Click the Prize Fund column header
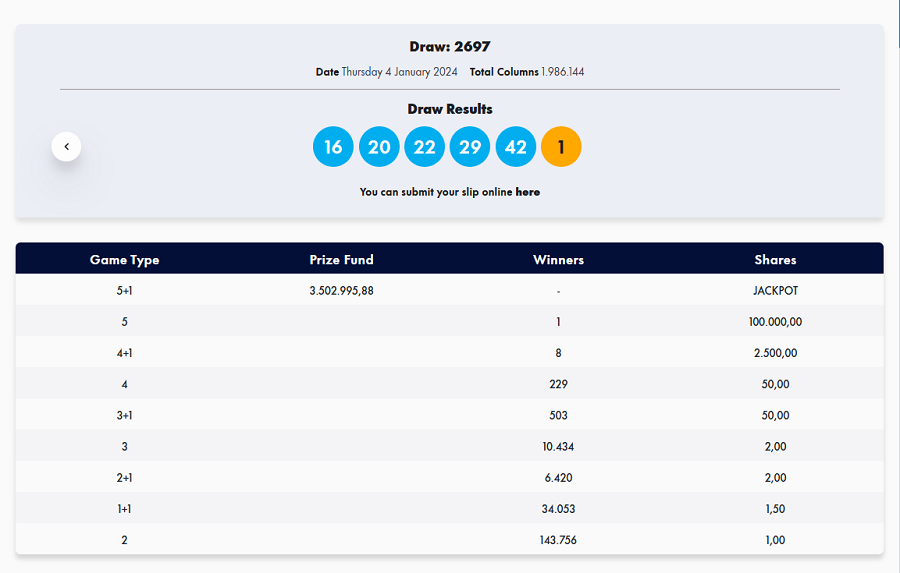This screenshot has height=573, width=900. pyautogui.click(x=342, y=260)
